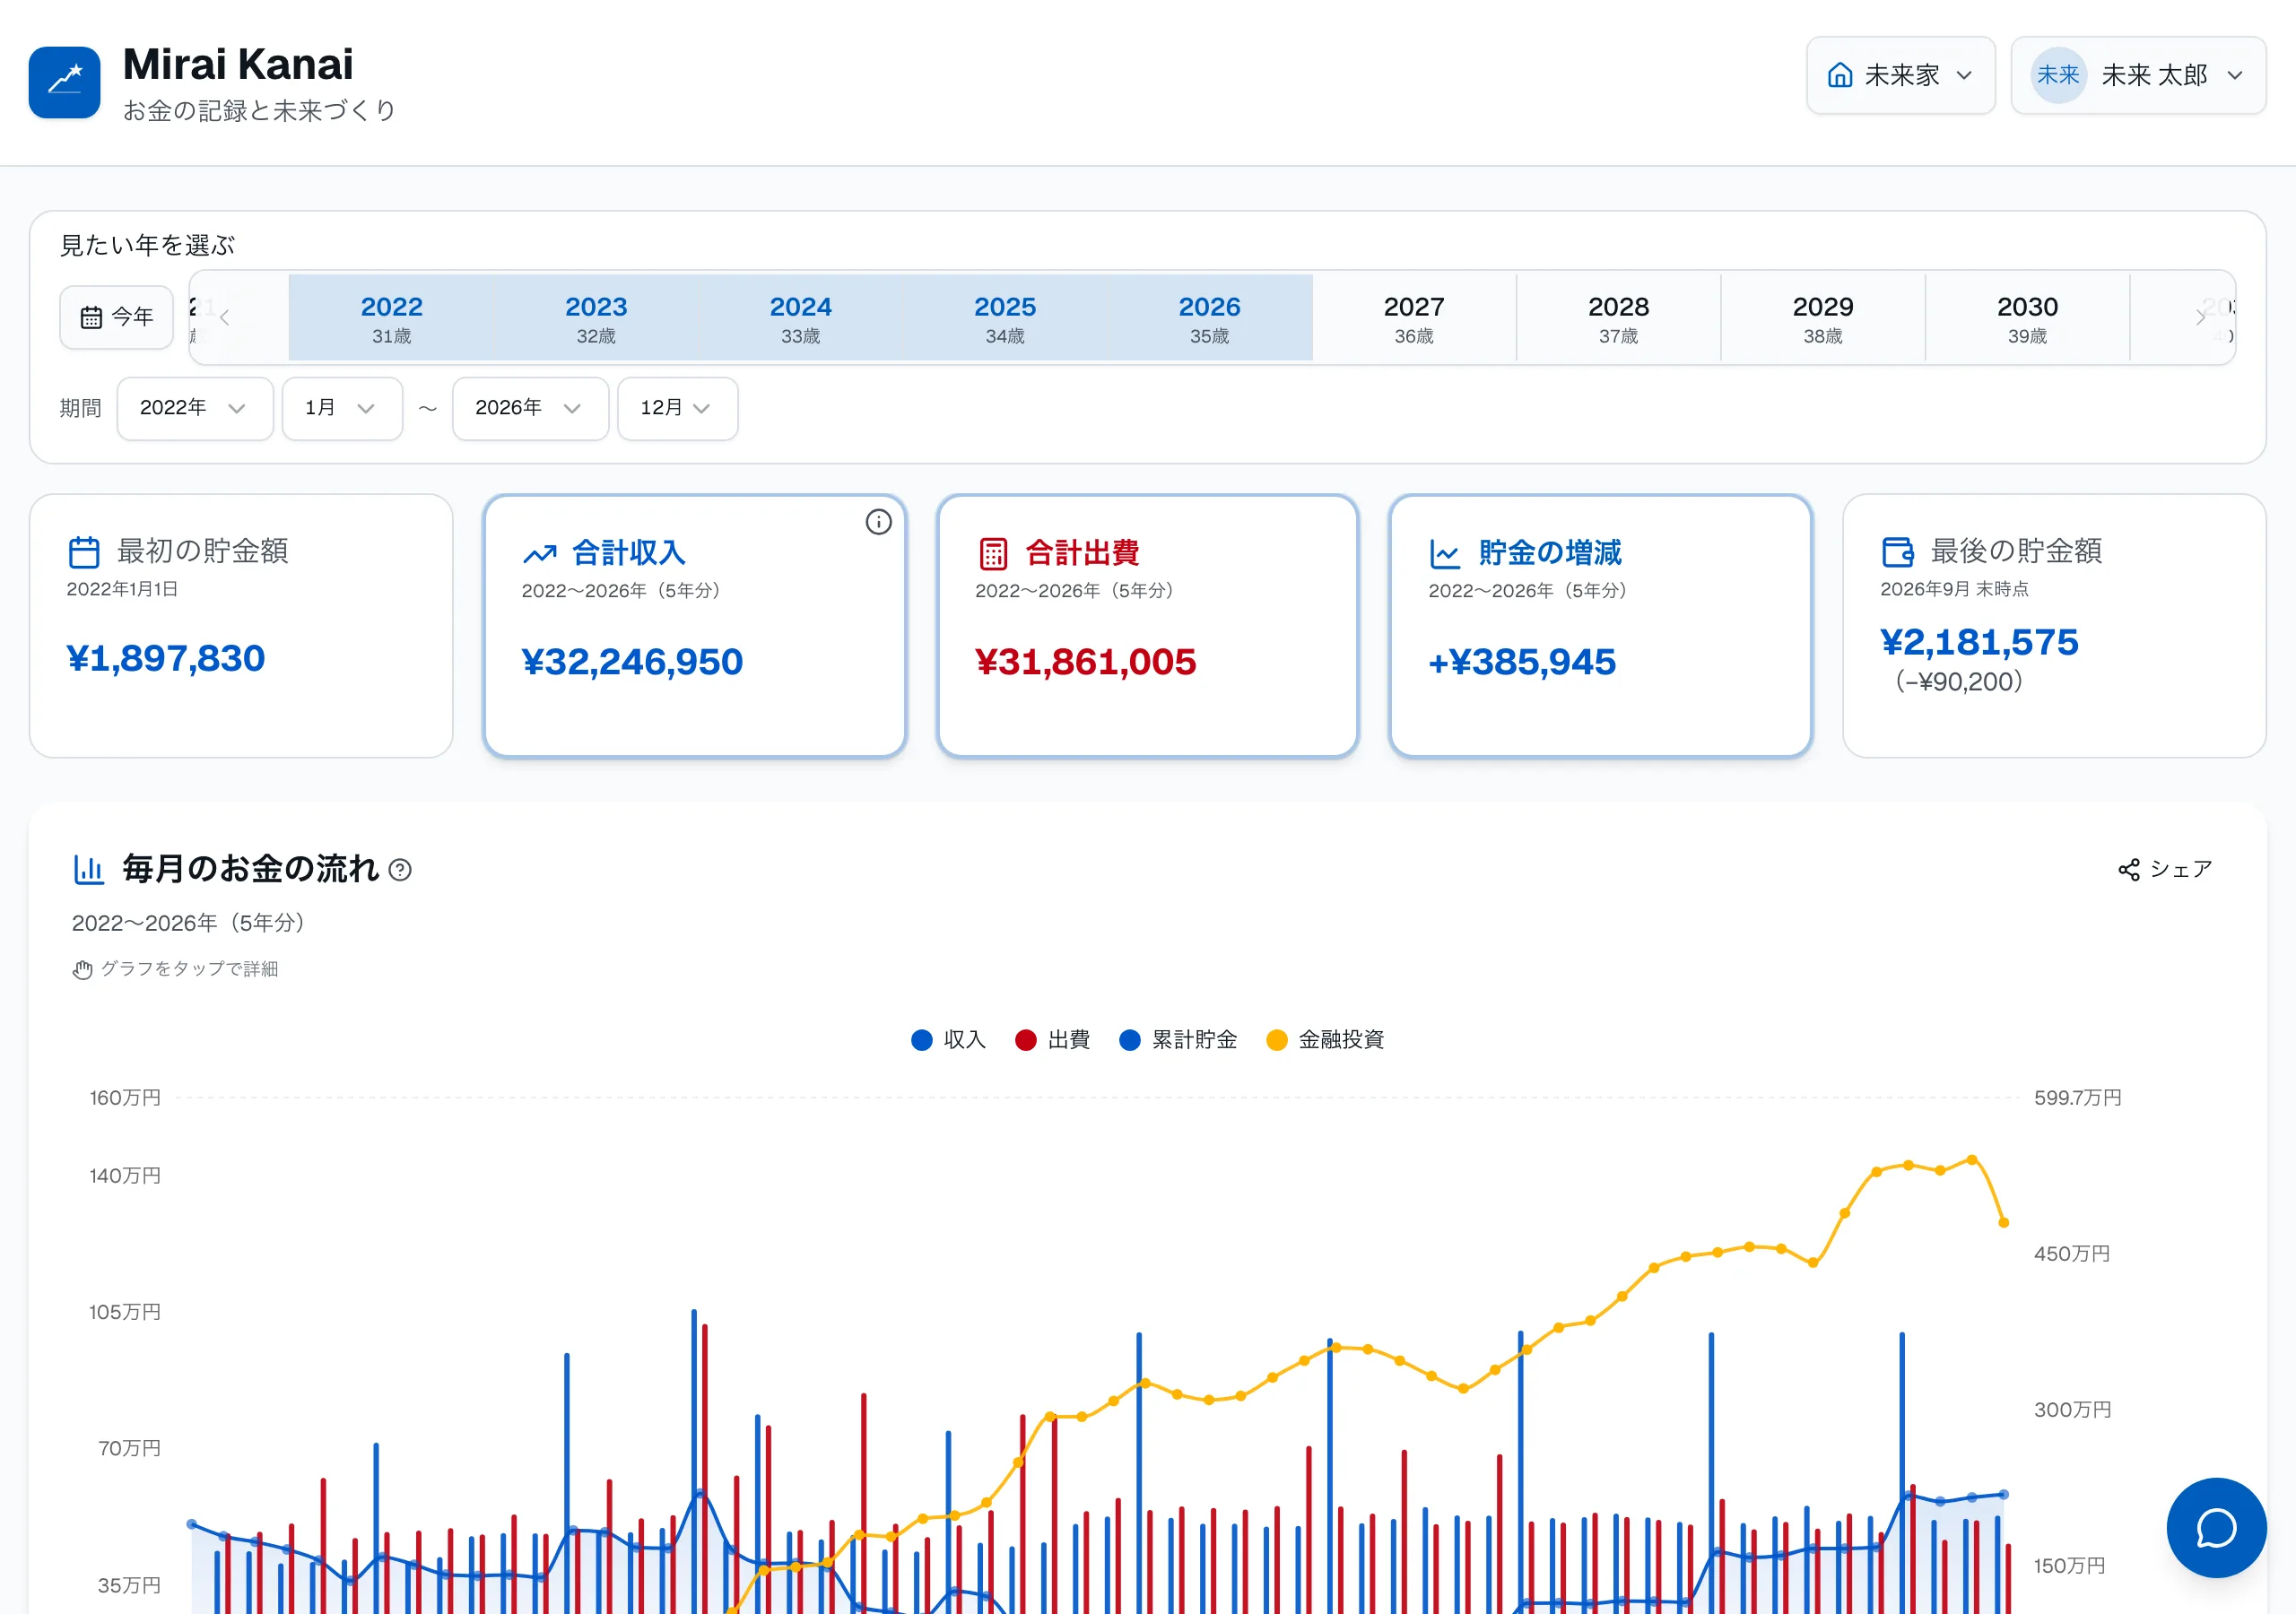
Task: Open the 貯金の増減 summary card
Action: (1600, 626)
